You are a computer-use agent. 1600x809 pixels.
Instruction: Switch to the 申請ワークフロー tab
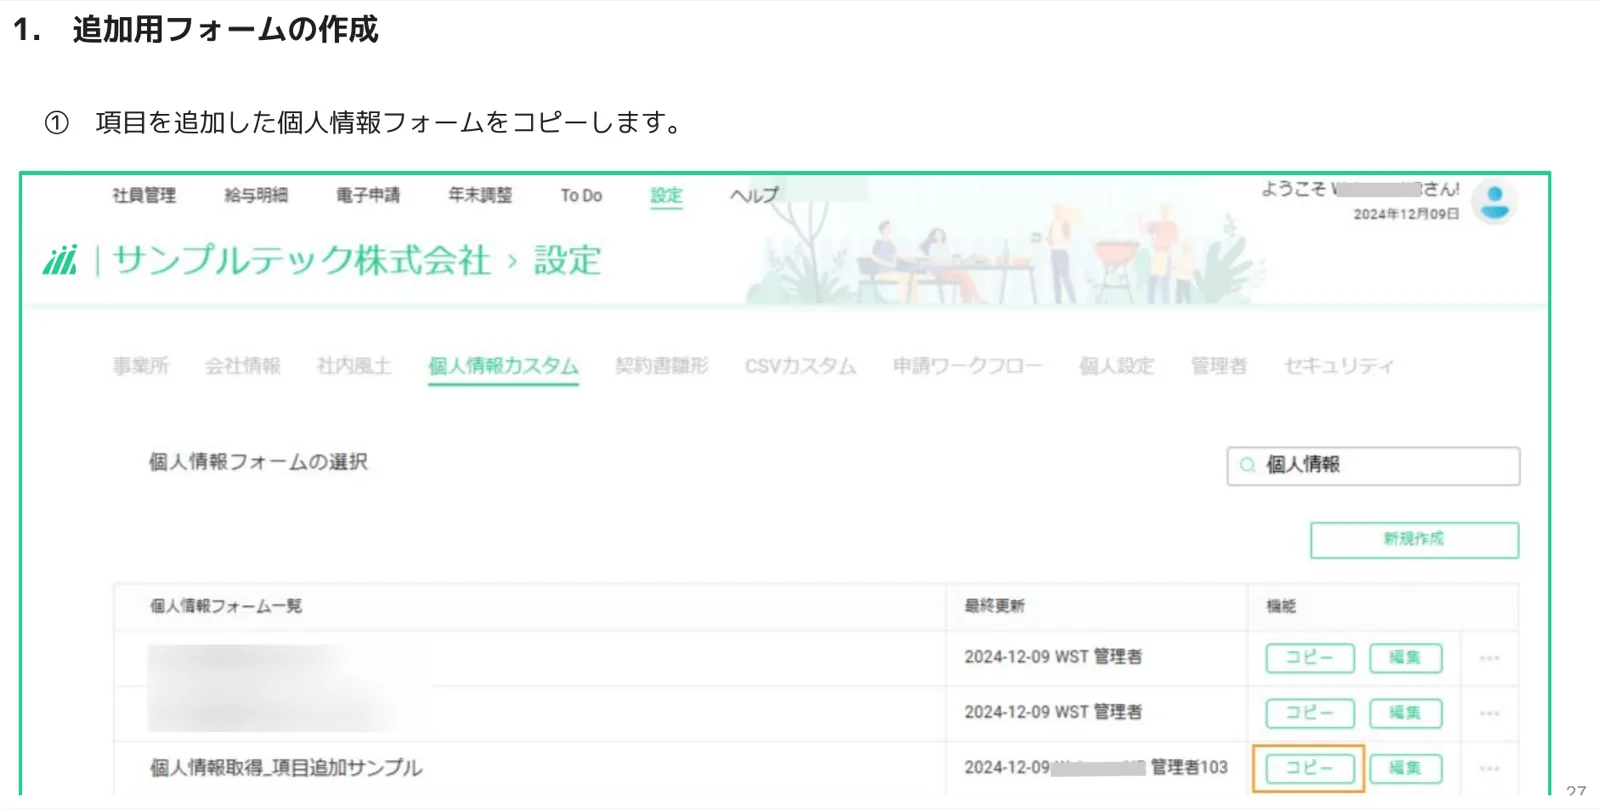pyautogui.click(x=967, y=366)
